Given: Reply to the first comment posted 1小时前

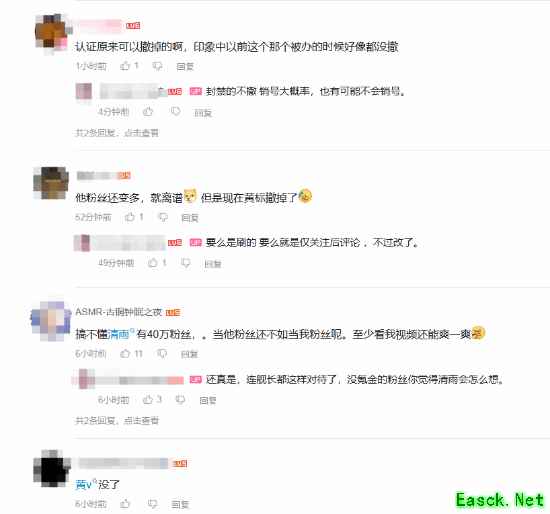Looking at the screenshot, I should tap(185, 66).
